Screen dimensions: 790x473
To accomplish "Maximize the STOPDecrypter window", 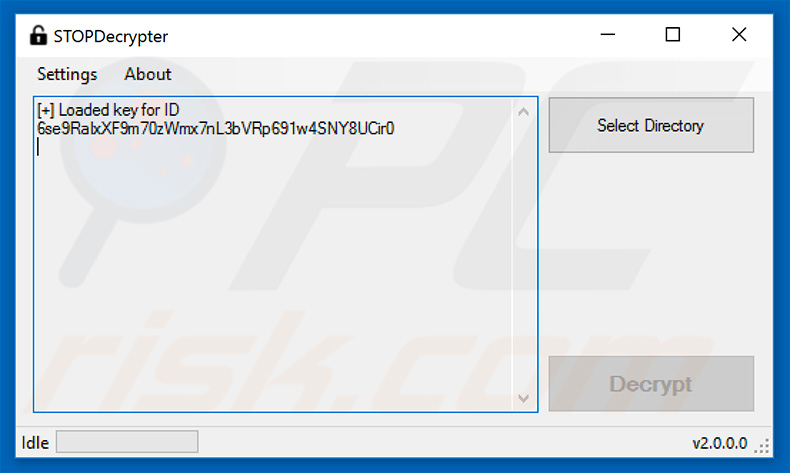I will tap(673, 35).
